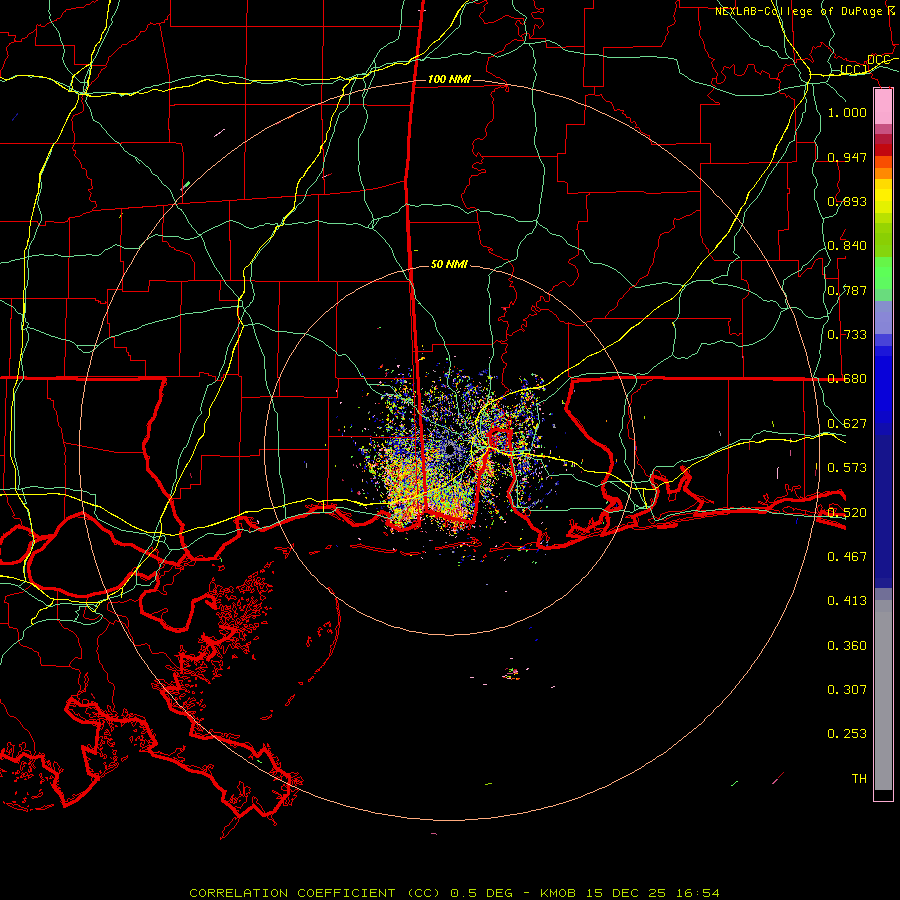Viewport: 900px width, 900px height.
Task: Click the dark radar site dot at the ring center
Action: pyautogui.click(x=450, y=449)
